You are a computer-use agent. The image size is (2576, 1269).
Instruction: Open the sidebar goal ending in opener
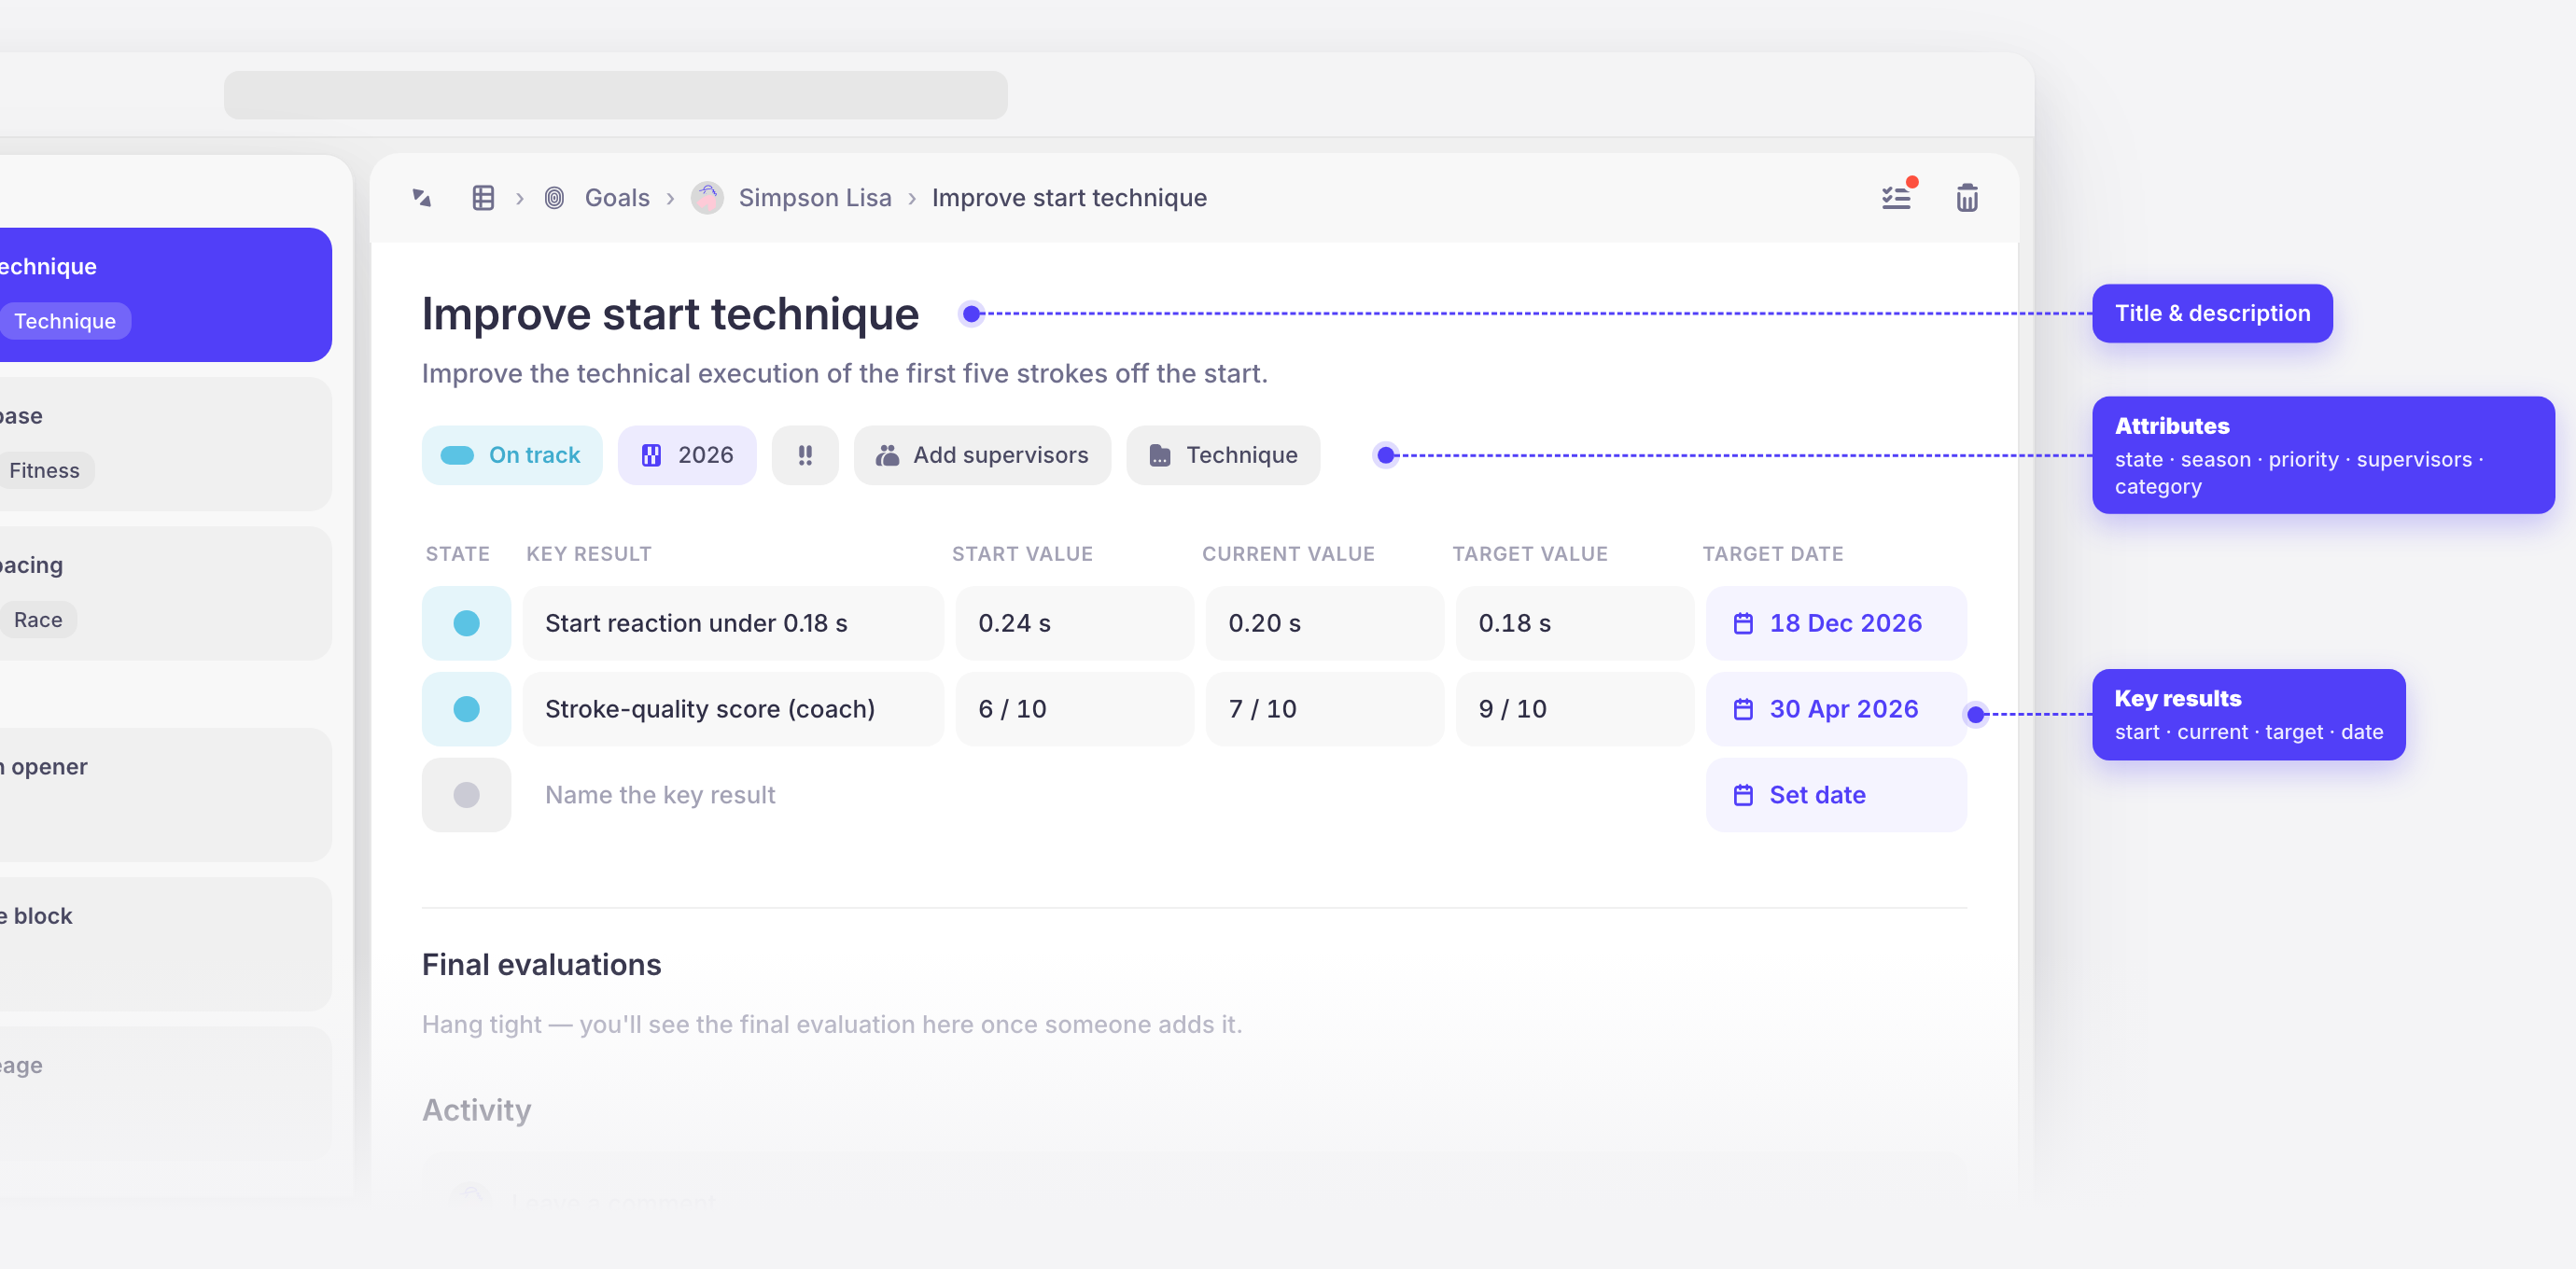pos(165,795)
